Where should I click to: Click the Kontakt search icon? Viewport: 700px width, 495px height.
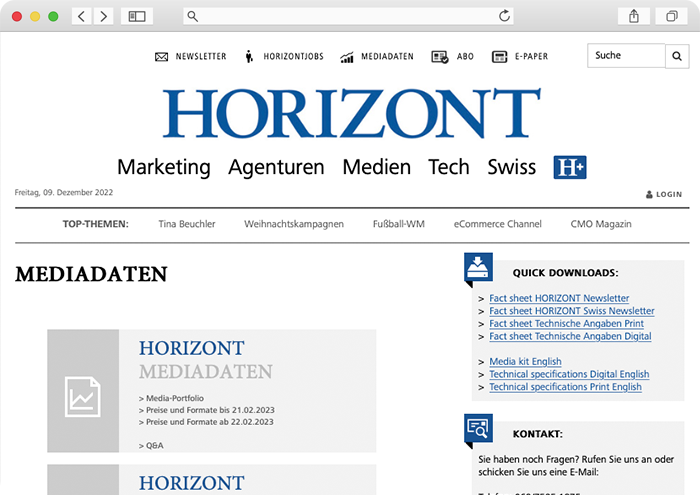(x=478, y=428)
